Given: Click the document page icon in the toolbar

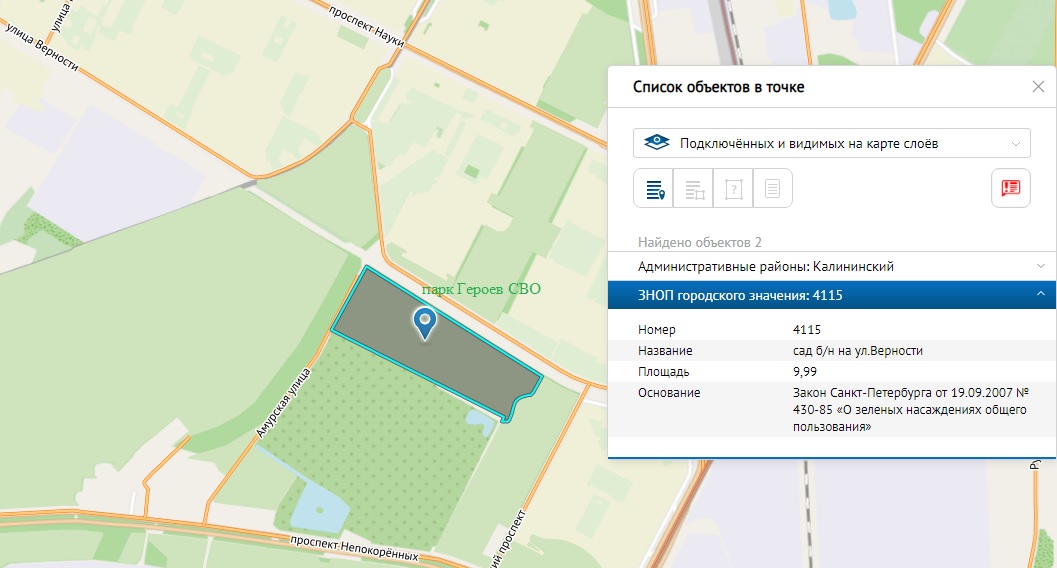Looking at the screenshot, I should click(x=772, y=188).
